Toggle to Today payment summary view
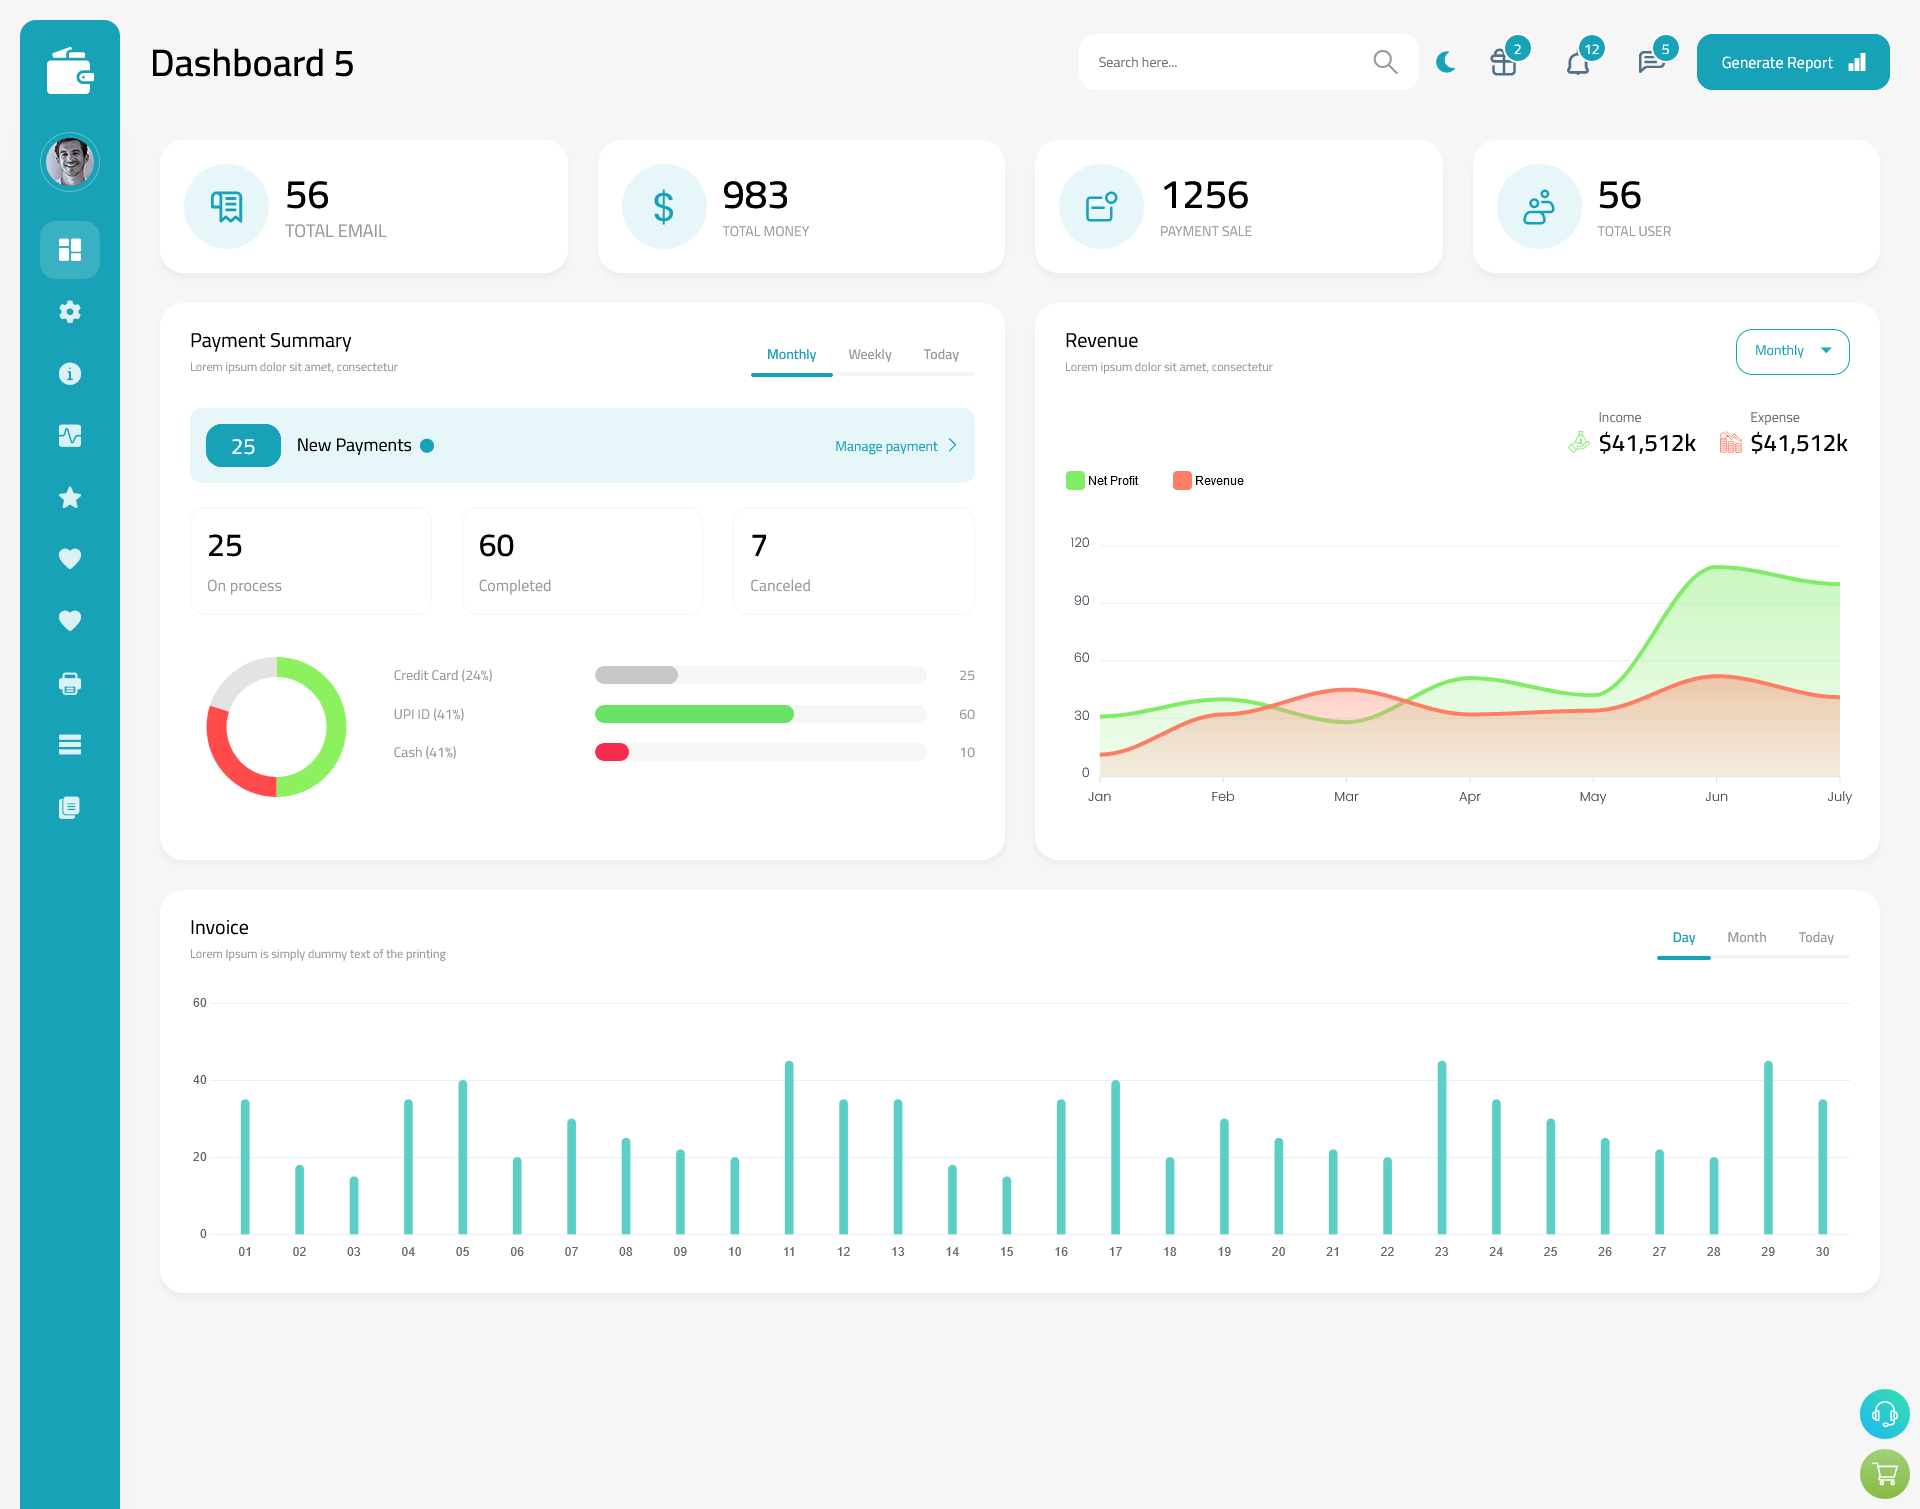The width and height of the screenshot is (1920, 1509). [940, 354]
